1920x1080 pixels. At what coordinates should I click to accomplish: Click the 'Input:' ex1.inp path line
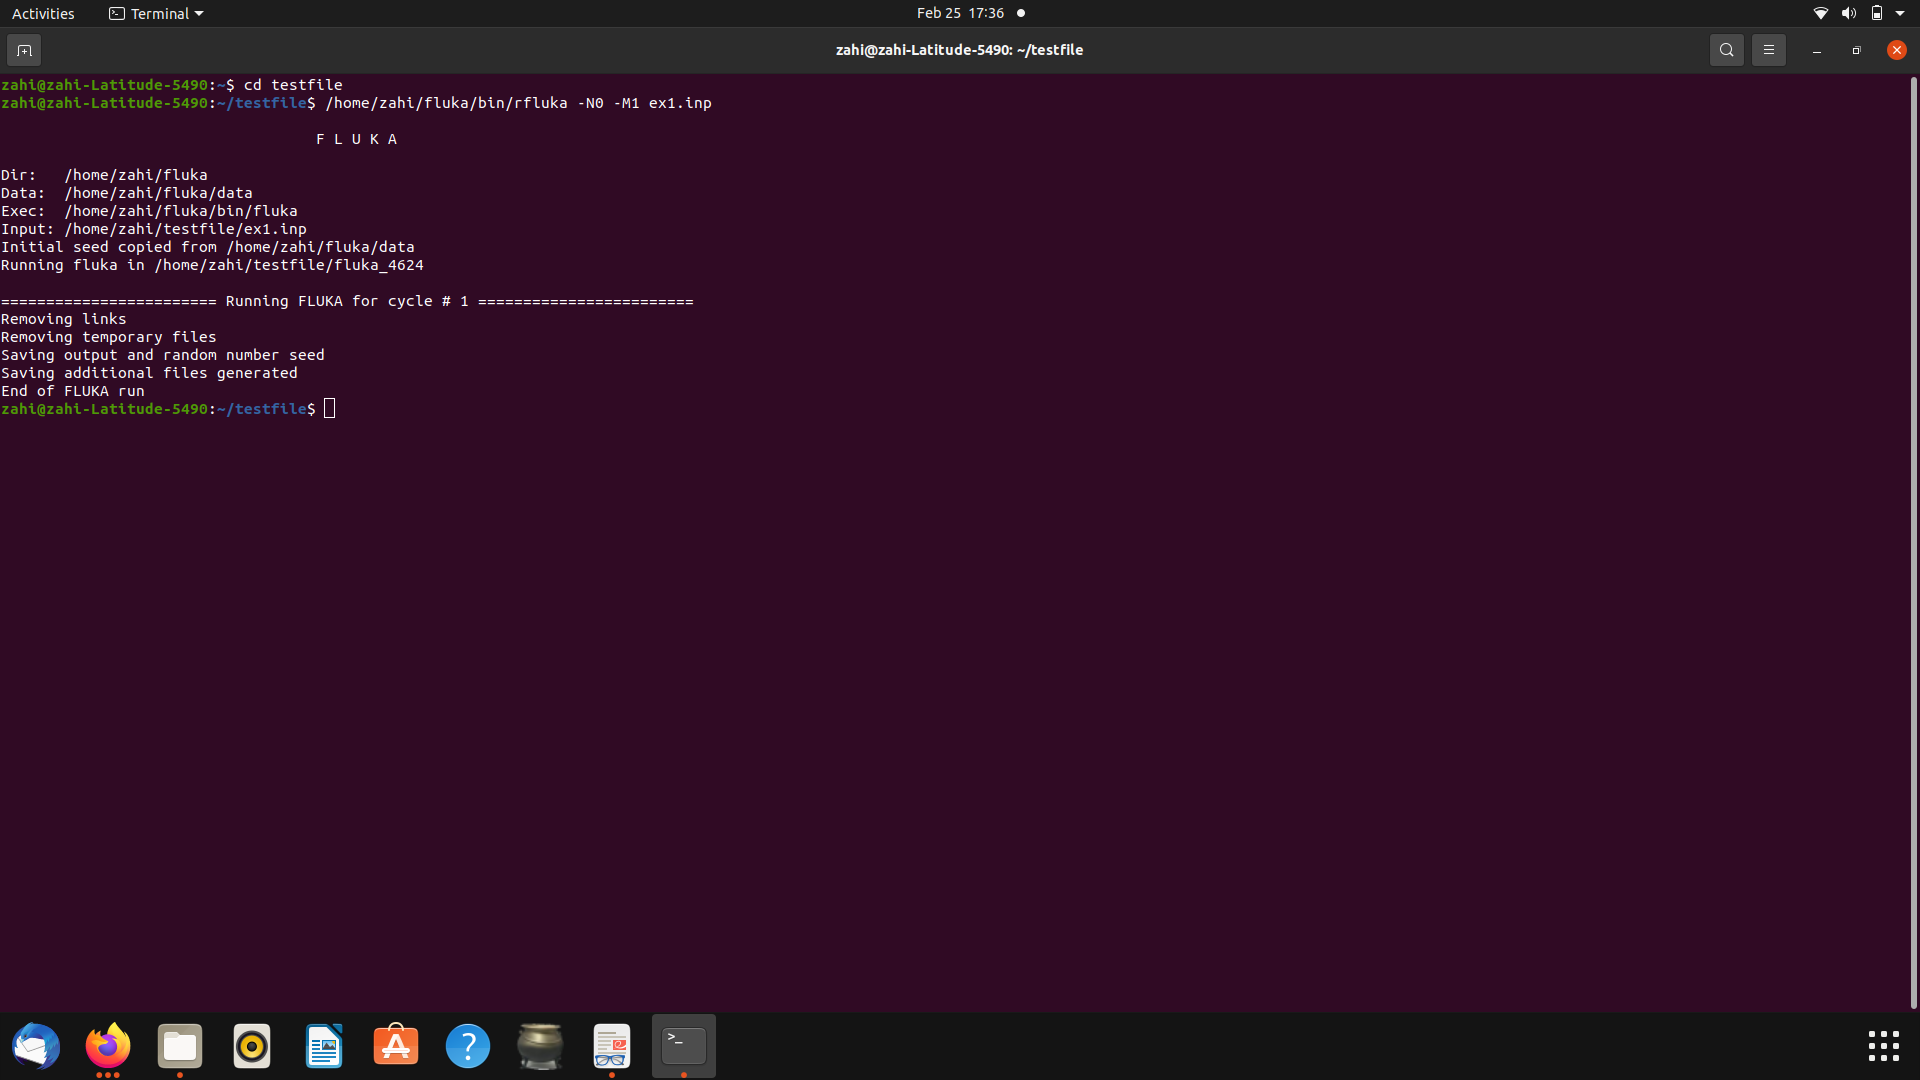[x=154, y=229]
